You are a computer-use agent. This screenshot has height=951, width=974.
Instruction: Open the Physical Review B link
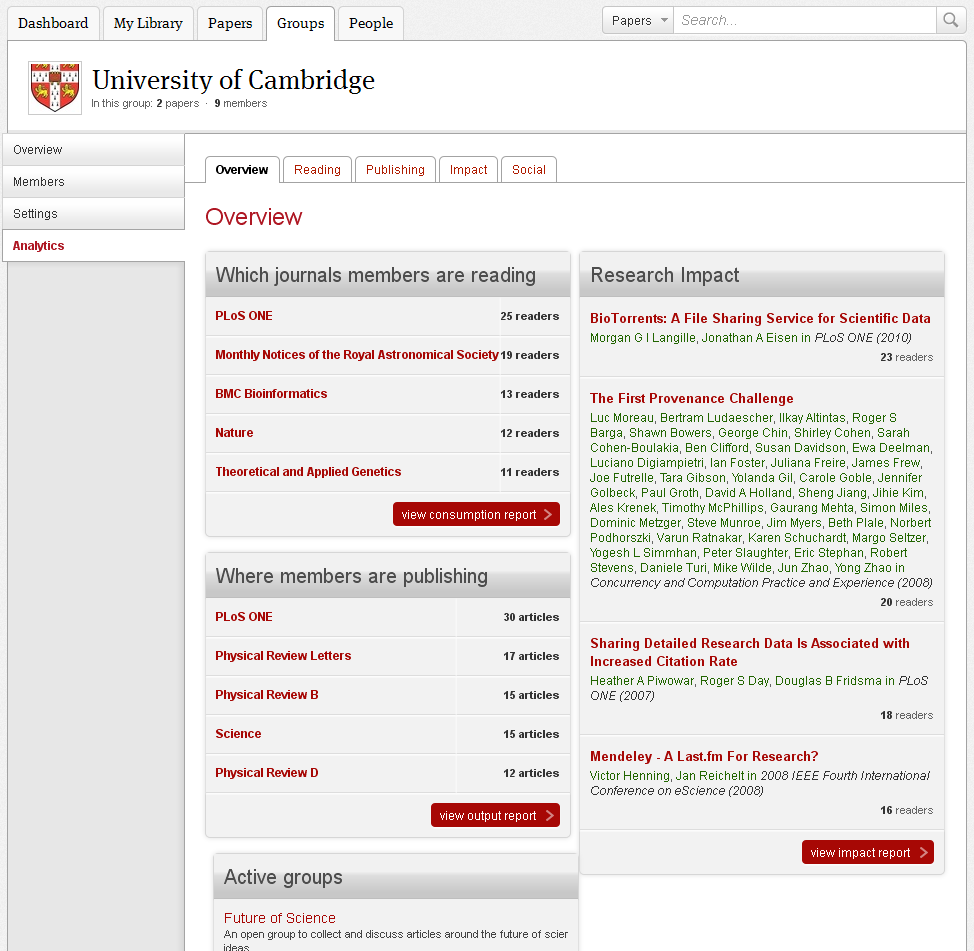click(x=267, y=695)
